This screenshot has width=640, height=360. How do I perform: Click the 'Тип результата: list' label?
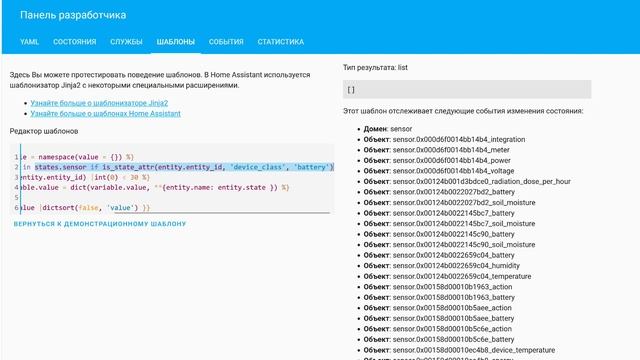pos(375,68)
